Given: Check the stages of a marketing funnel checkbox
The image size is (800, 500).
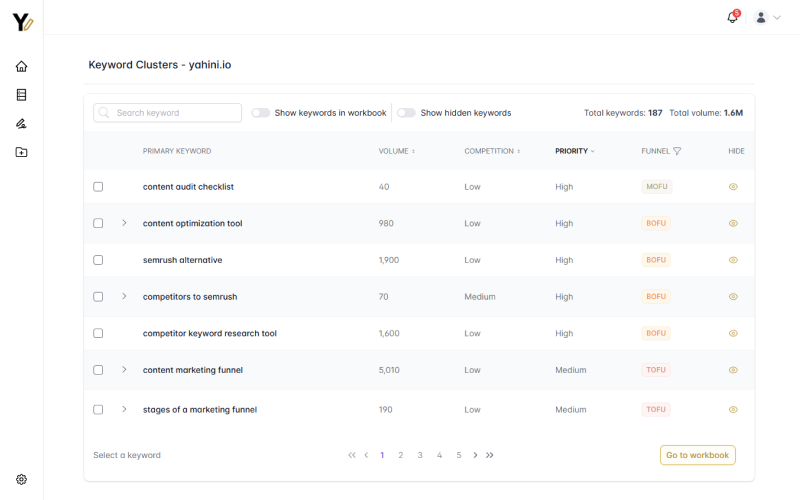Looking at the screenshot, I should click(x=98, y=410).
